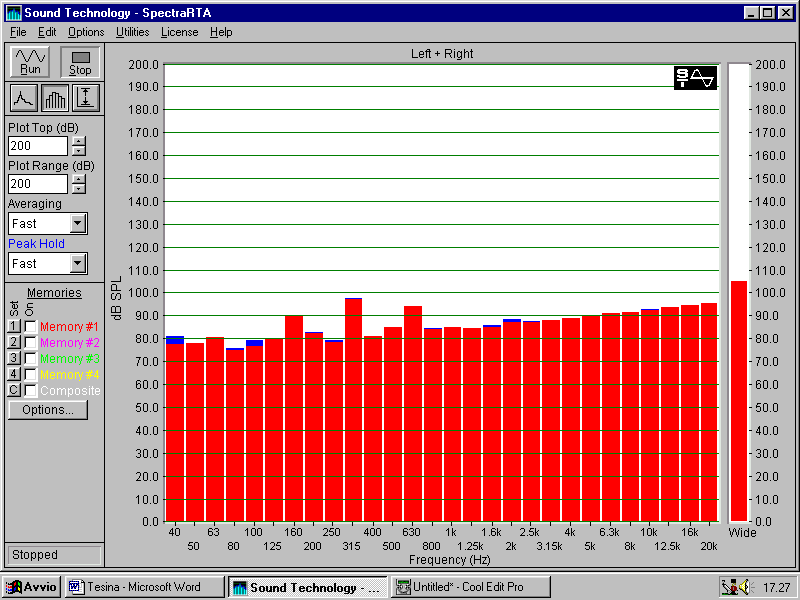Expand the Peak Hold speed dropdown
The image size is (800, 600).
(x=78, y=264)
